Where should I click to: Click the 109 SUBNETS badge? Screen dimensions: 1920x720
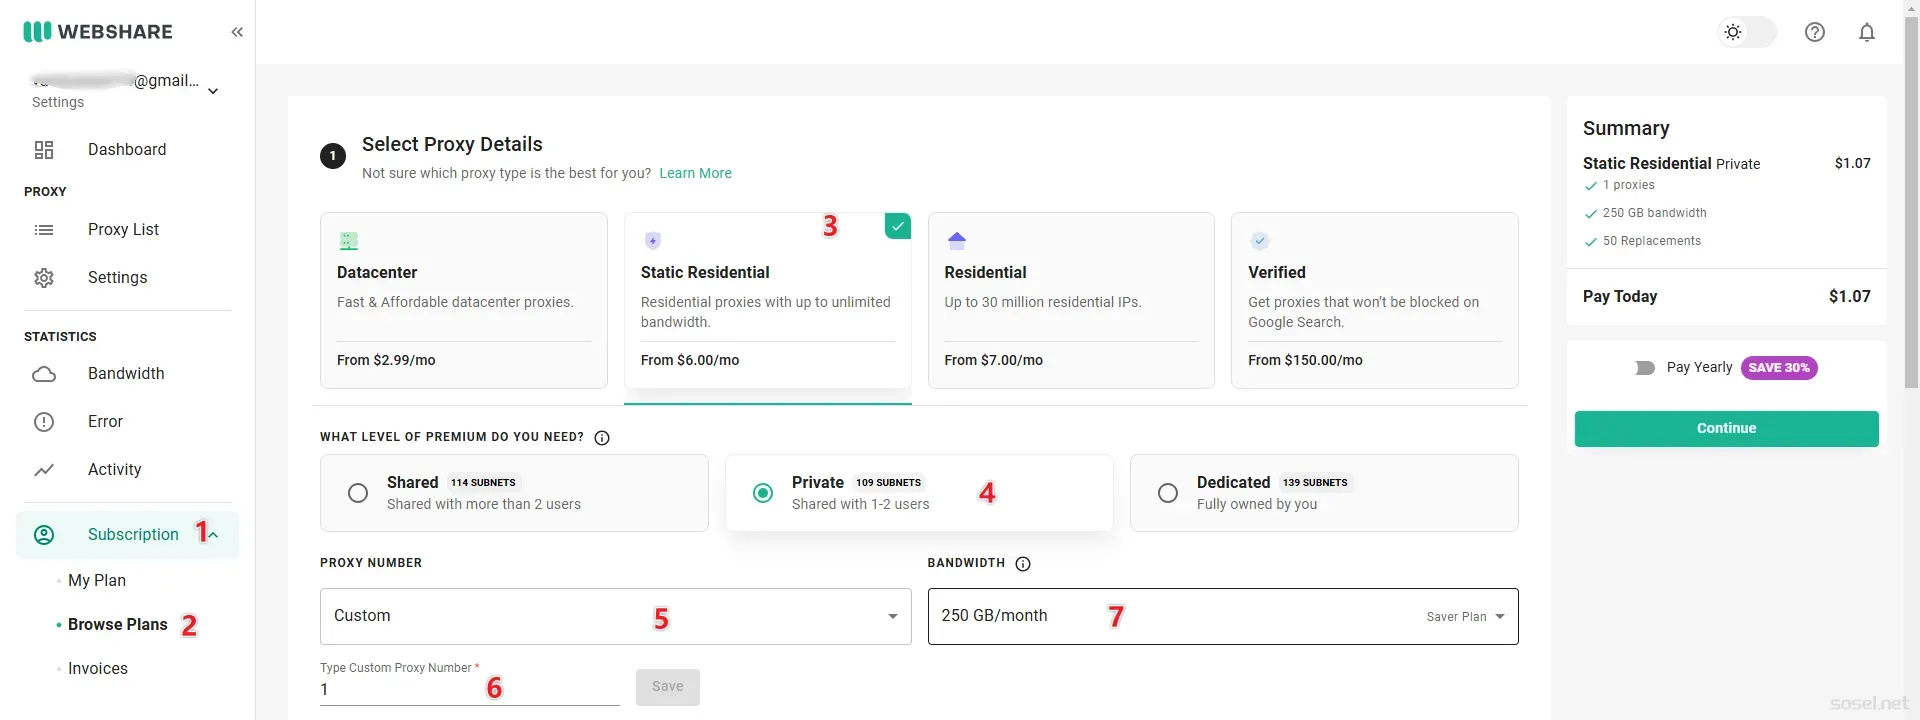click(x=888, y=483)
